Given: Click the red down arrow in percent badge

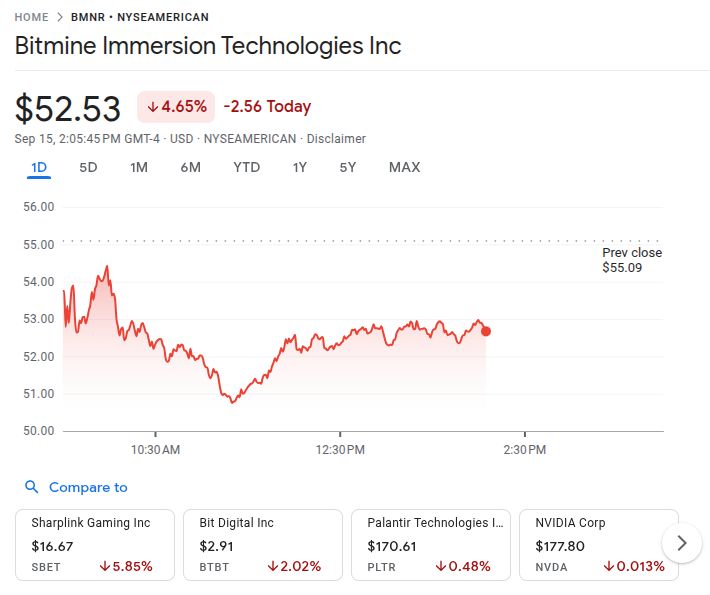Looking at the screenshot, I should click(x=152, y=106).
